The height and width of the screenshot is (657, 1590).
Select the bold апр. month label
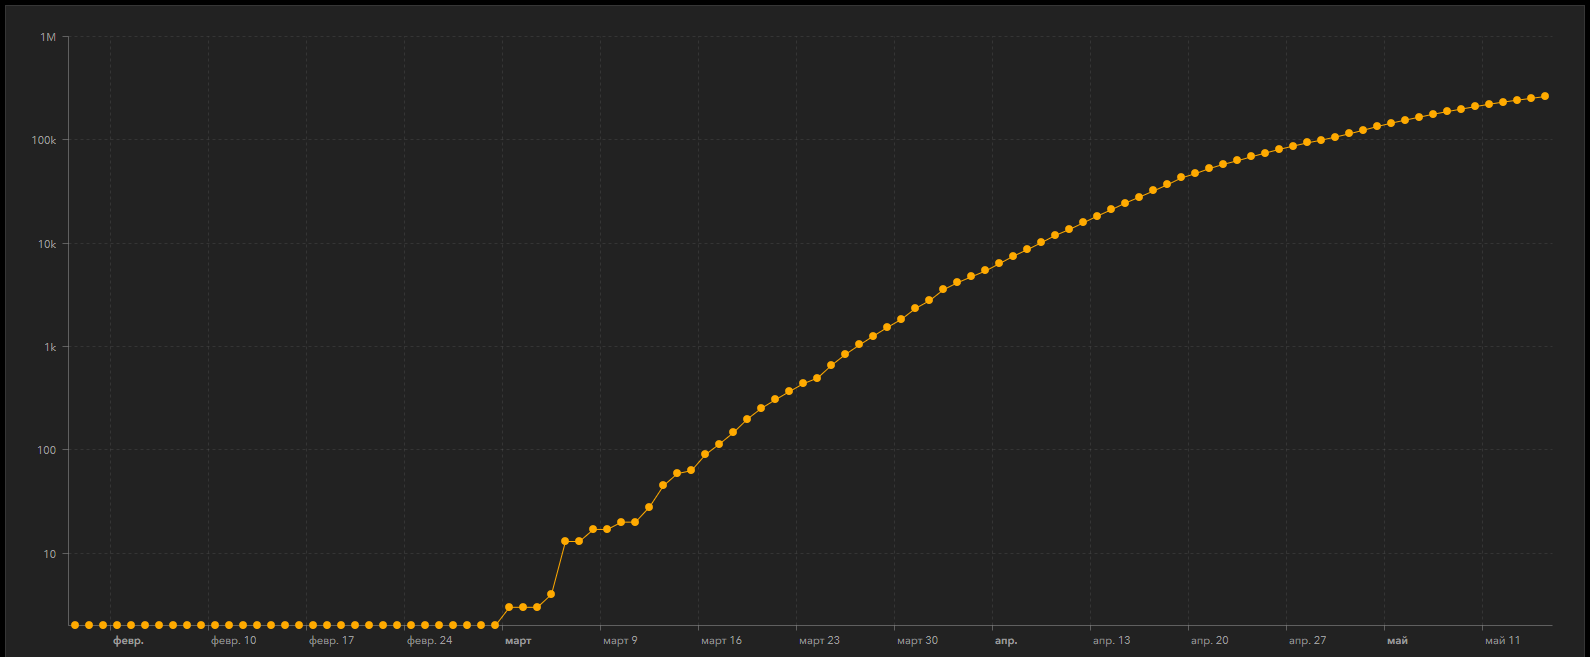1006,640
